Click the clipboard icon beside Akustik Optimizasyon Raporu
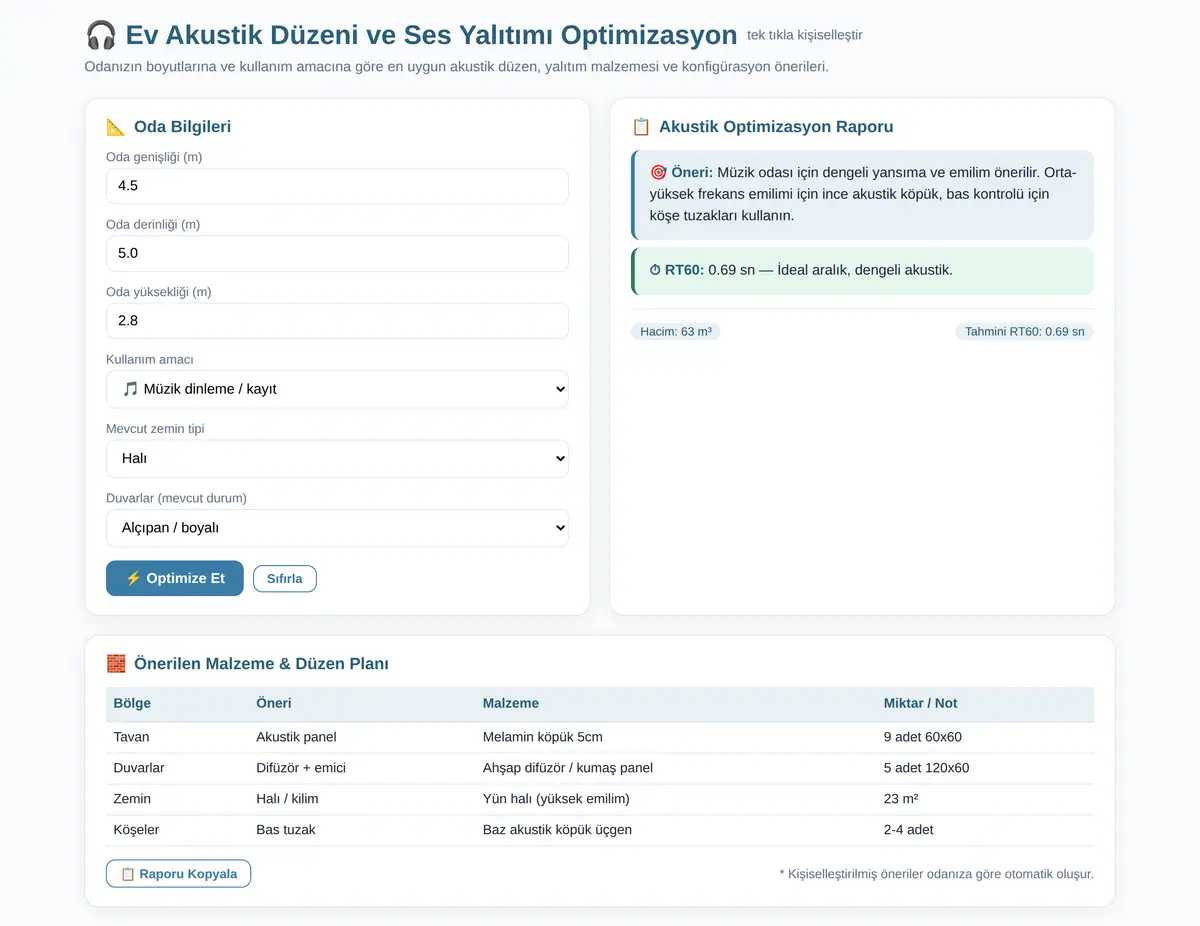Viewport: 1200px width, 926px height. 641,127
